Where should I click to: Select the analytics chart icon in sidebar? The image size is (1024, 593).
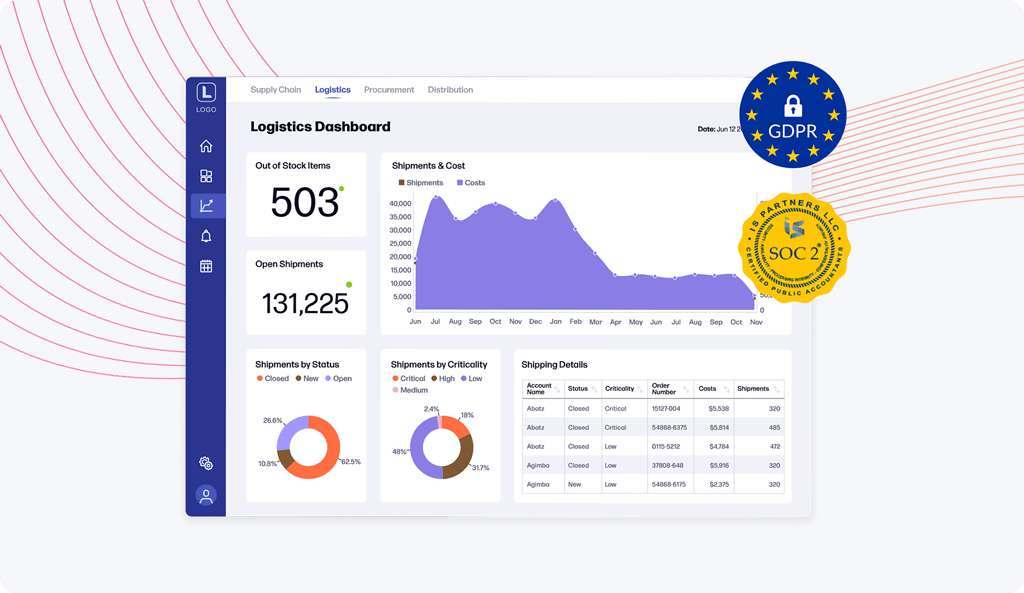206,206
